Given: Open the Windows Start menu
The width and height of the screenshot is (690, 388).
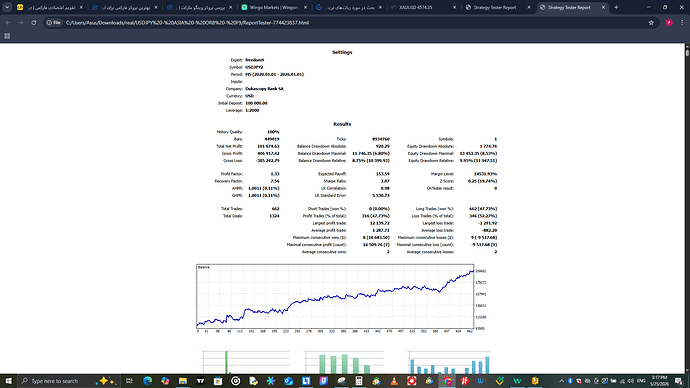Looking at the screenshot, I should pos(8,381).
